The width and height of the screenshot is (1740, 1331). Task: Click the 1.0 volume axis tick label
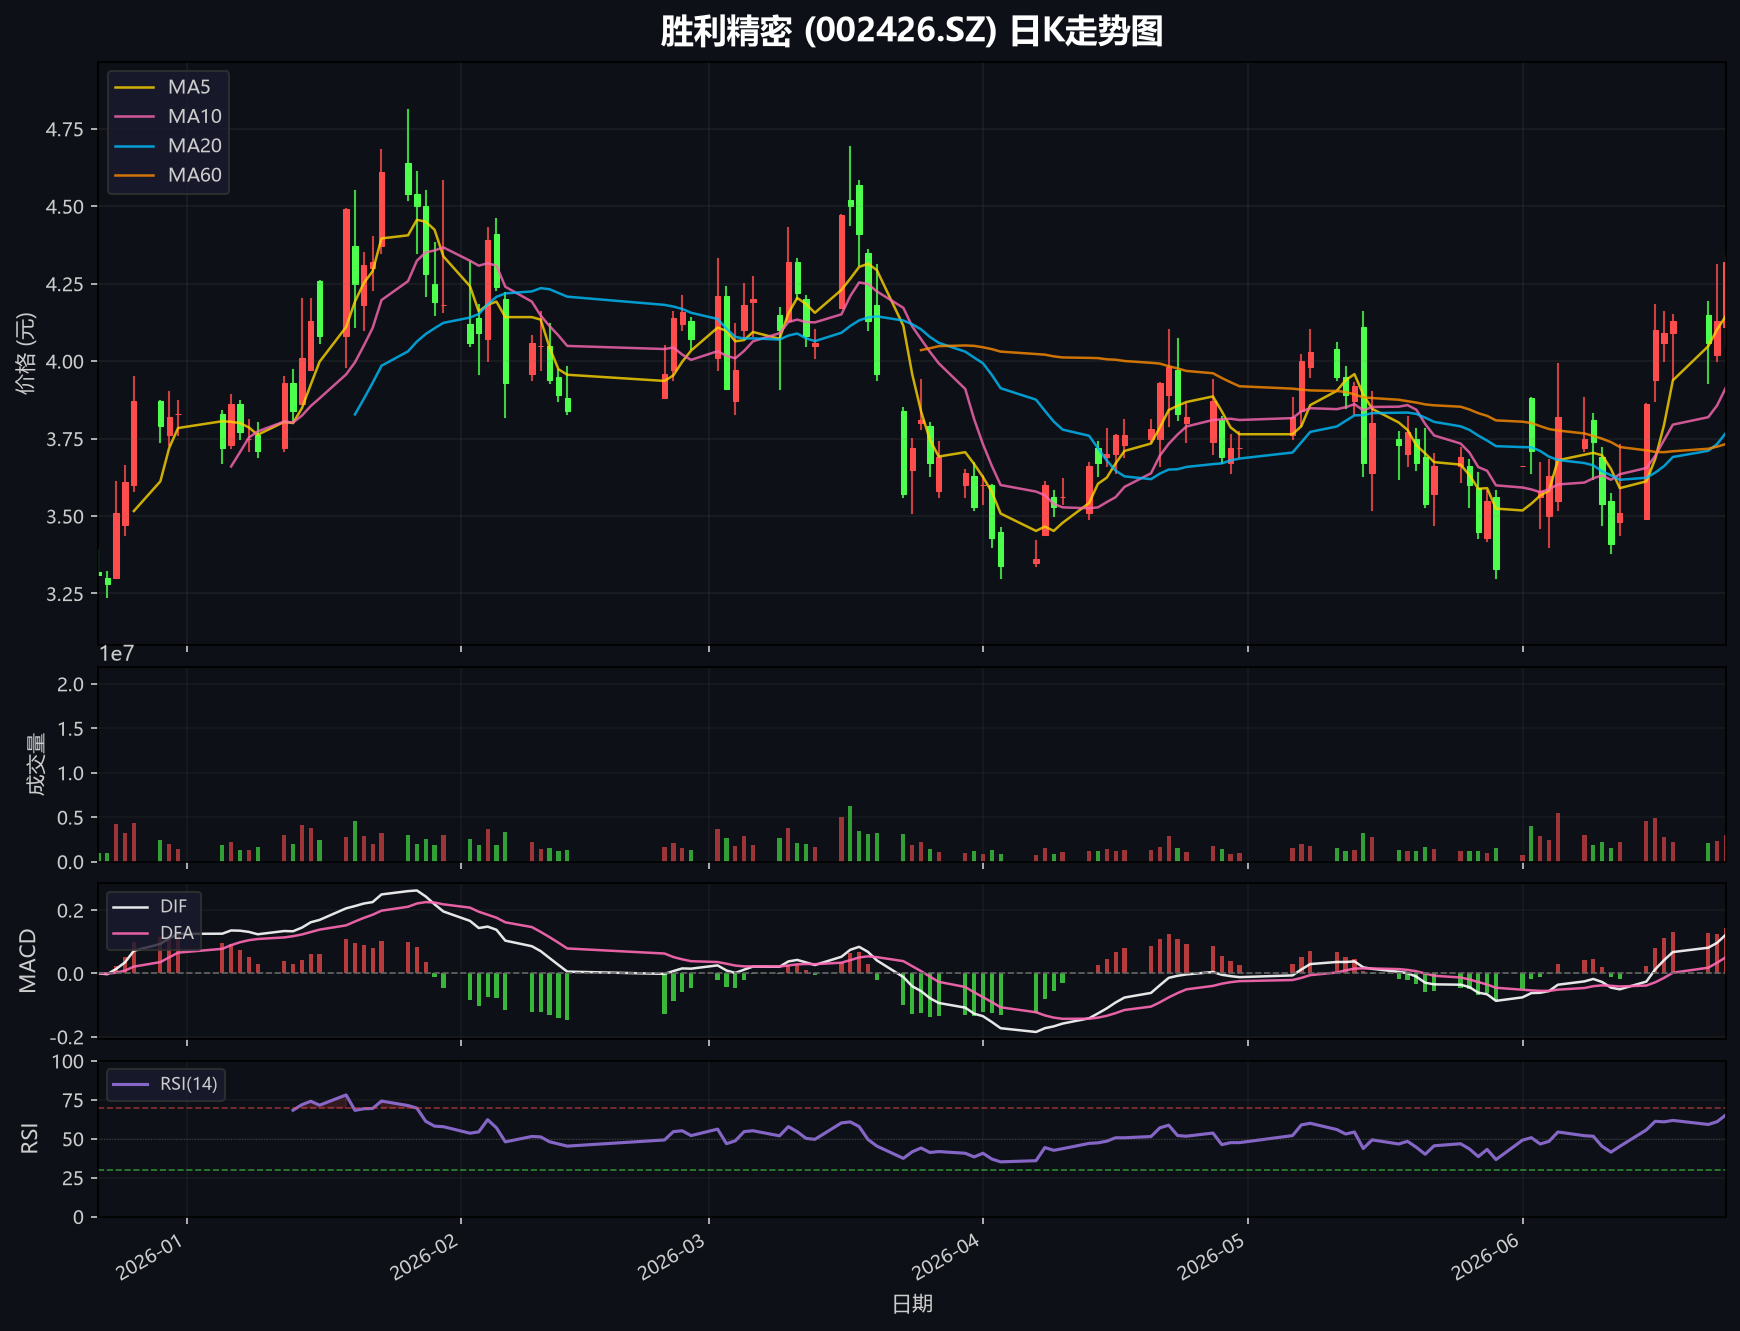(x=72, y=774)
